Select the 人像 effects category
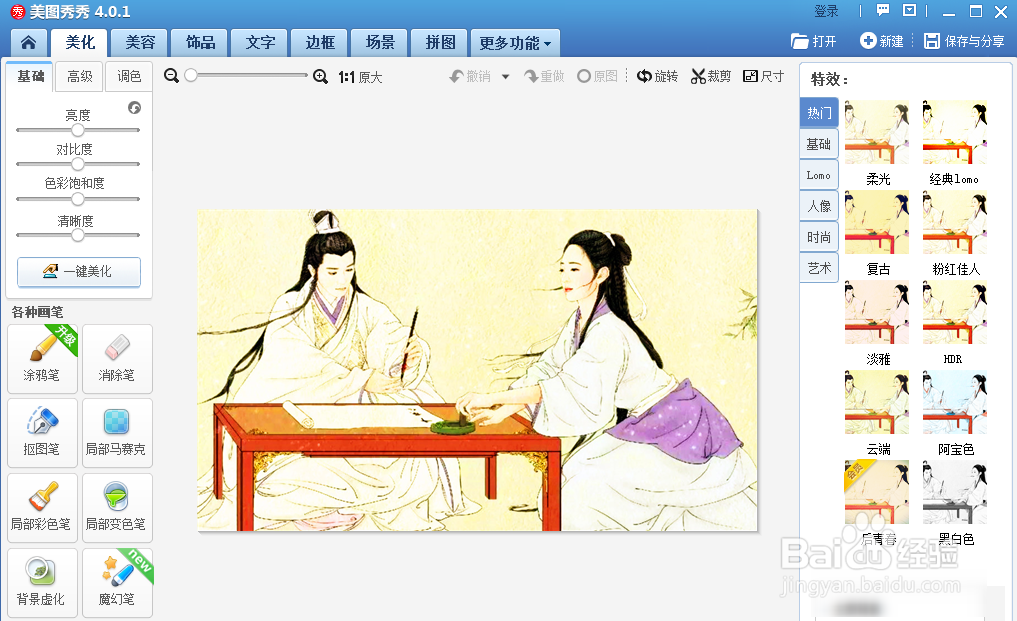 819,206
